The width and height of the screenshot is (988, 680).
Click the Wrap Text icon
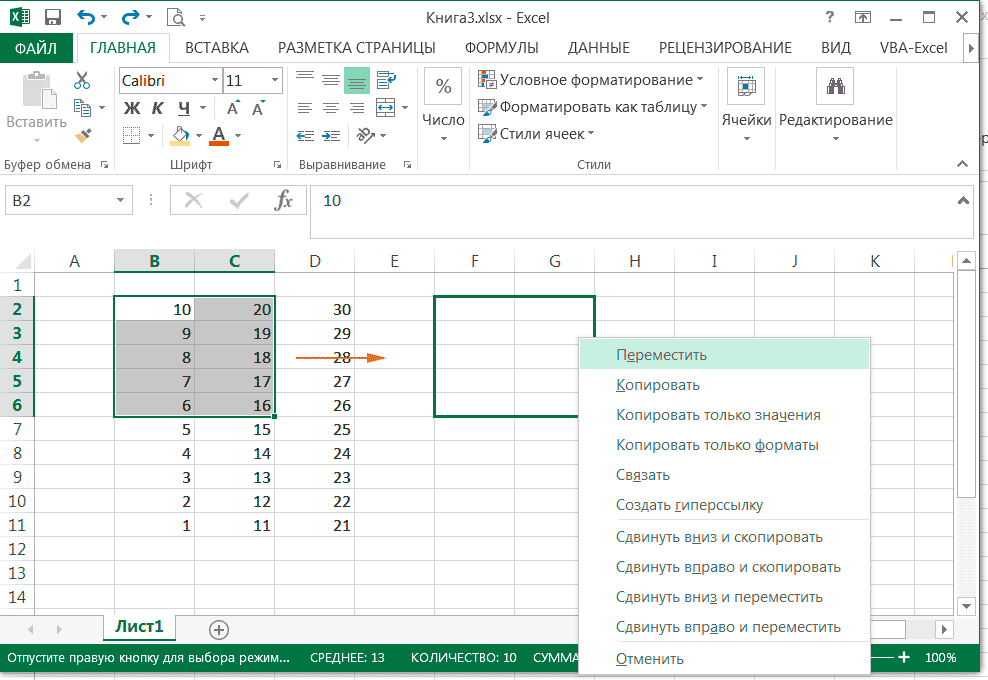tap(385, 80)
